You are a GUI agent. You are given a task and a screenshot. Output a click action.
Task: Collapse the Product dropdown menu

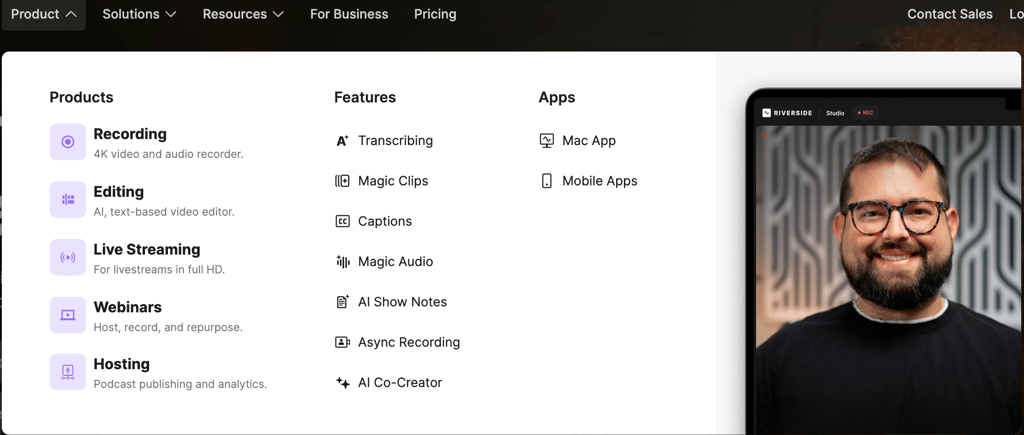(x=43, y=14)
